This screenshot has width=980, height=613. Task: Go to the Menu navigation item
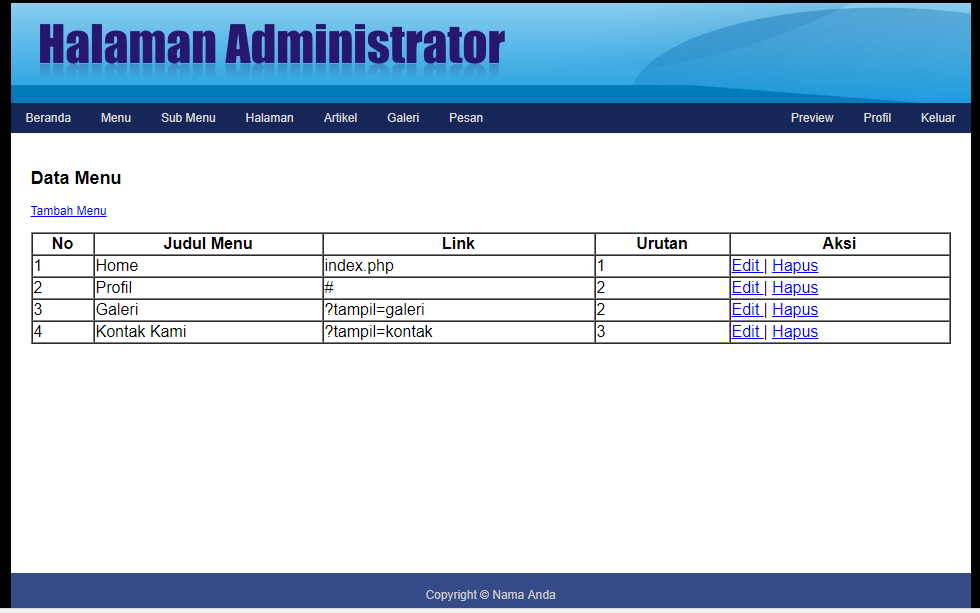[x=116, y=118]
